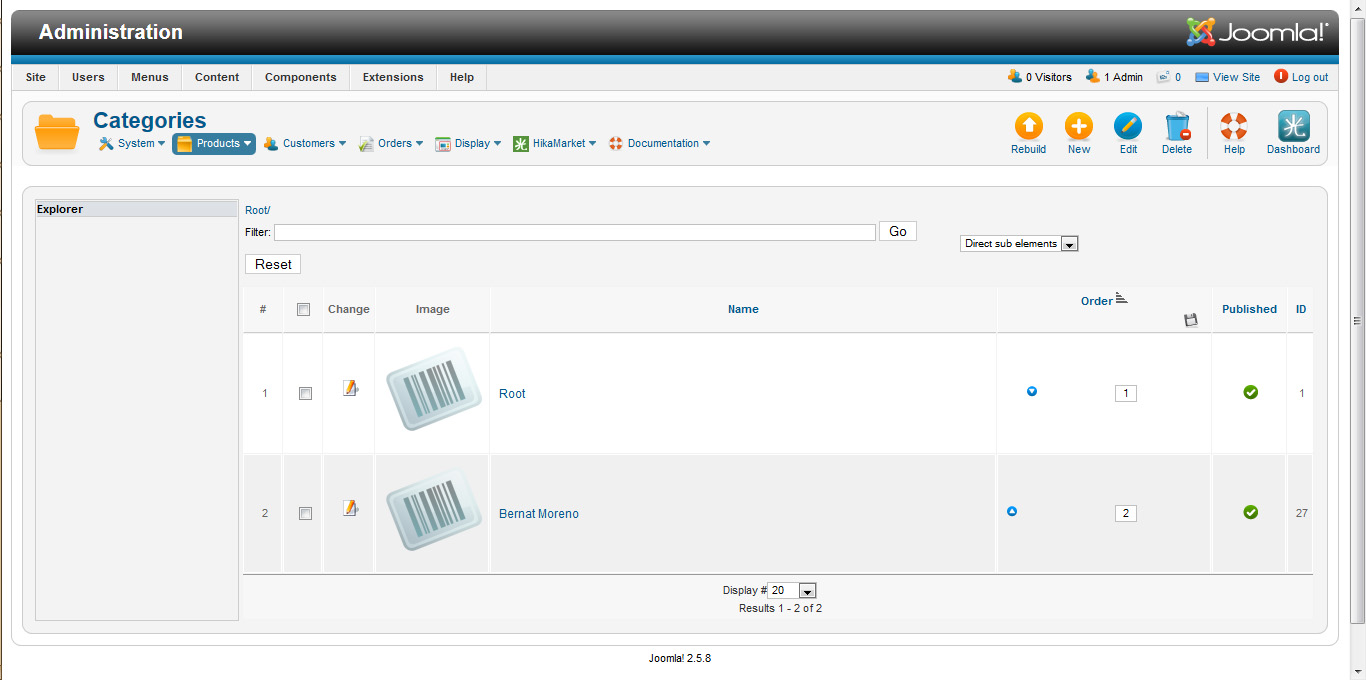Image resolution: width=1366 pixels, height=680 pixels.
Task: Open the Customers dropdown menu
Action: (305, 144)
